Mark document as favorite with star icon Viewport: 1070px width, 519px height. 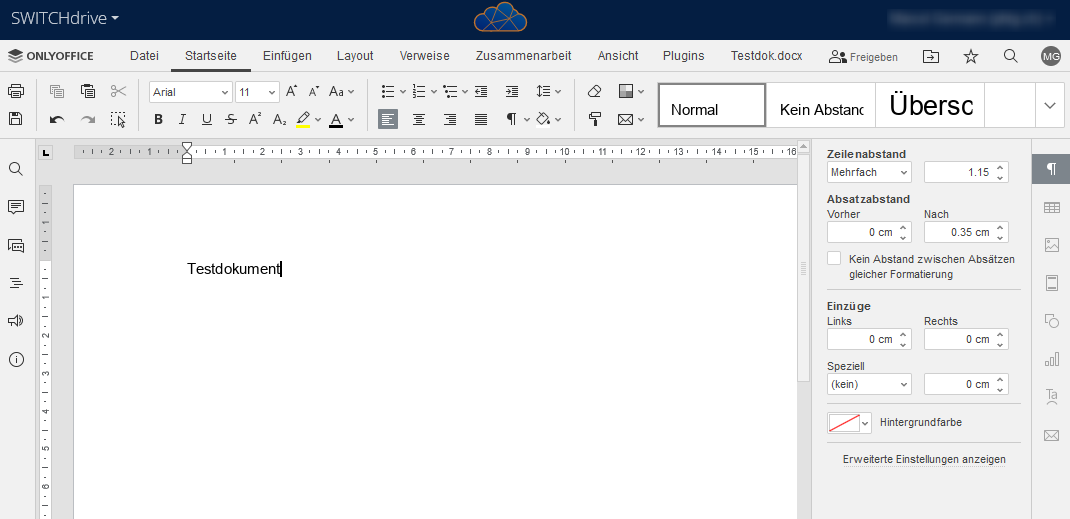971,57
